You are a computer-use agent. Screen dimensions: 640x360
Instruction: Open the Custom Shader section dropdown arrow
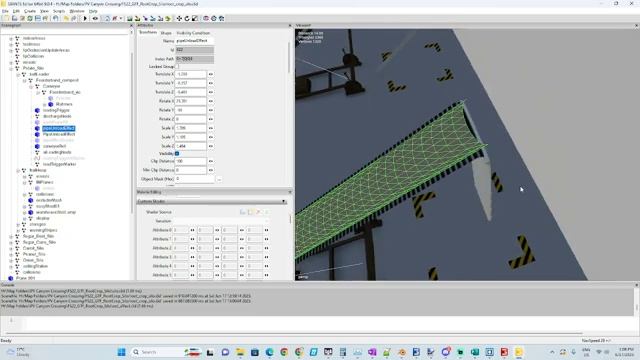pyautogui.click(x=284, y=202)
